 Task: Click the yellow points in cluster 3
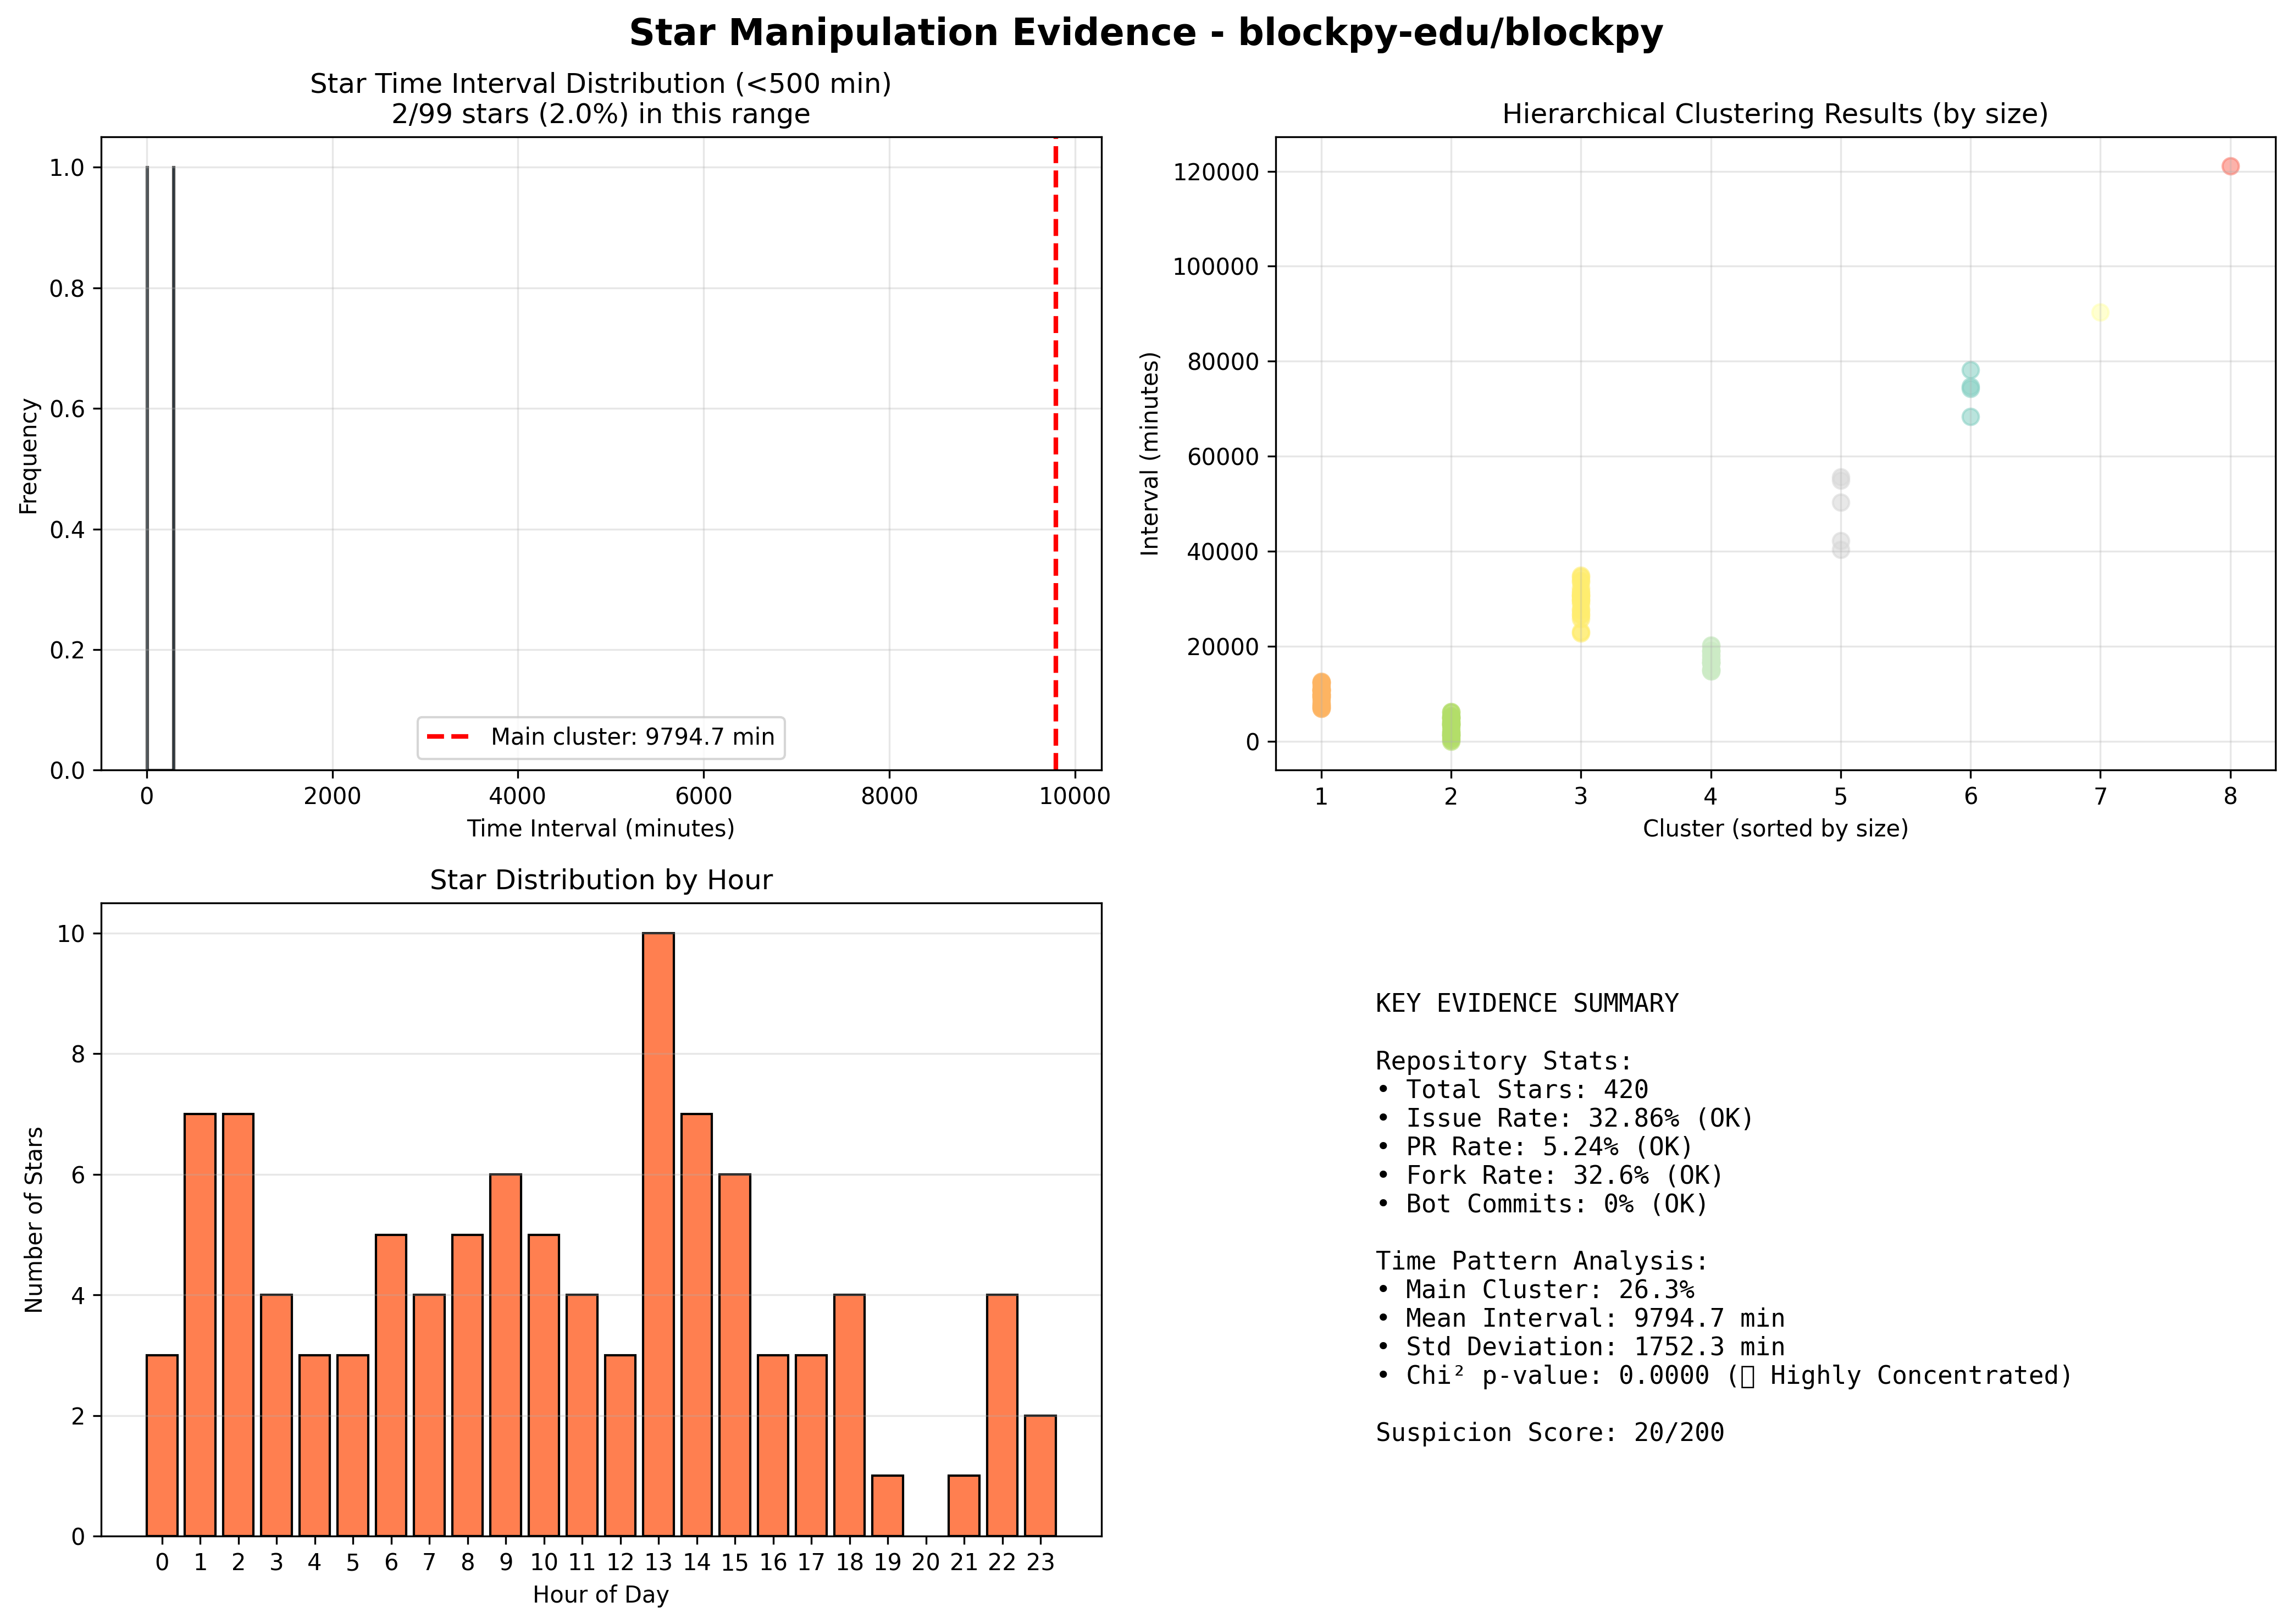(1580, 604)
